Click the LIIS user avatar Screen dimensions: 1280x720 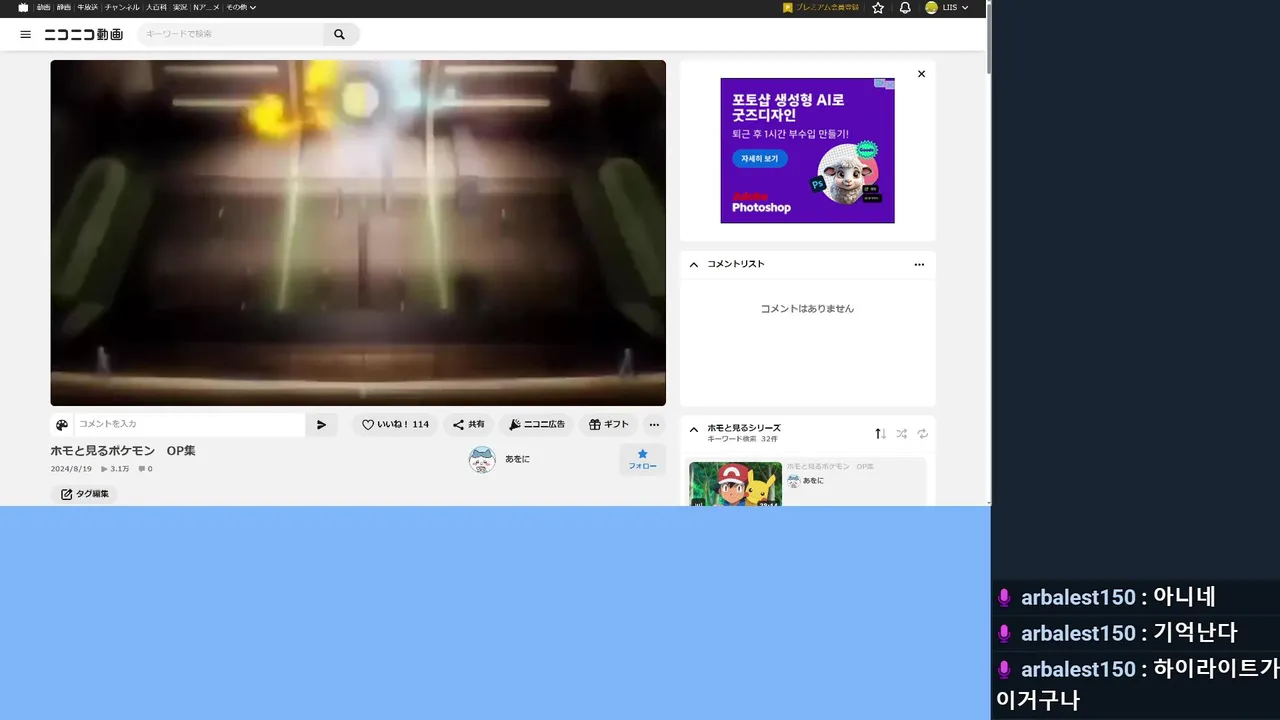[932, 7]
